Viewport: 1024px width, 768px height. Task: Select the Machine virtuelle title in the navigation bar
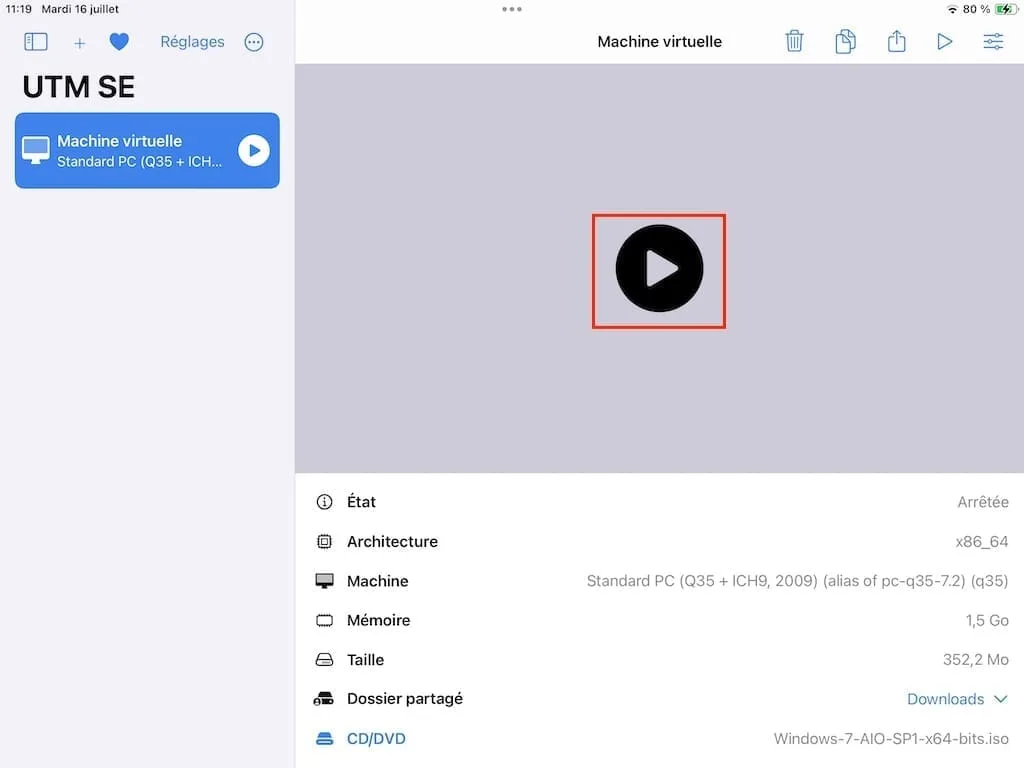coord(659,41)
